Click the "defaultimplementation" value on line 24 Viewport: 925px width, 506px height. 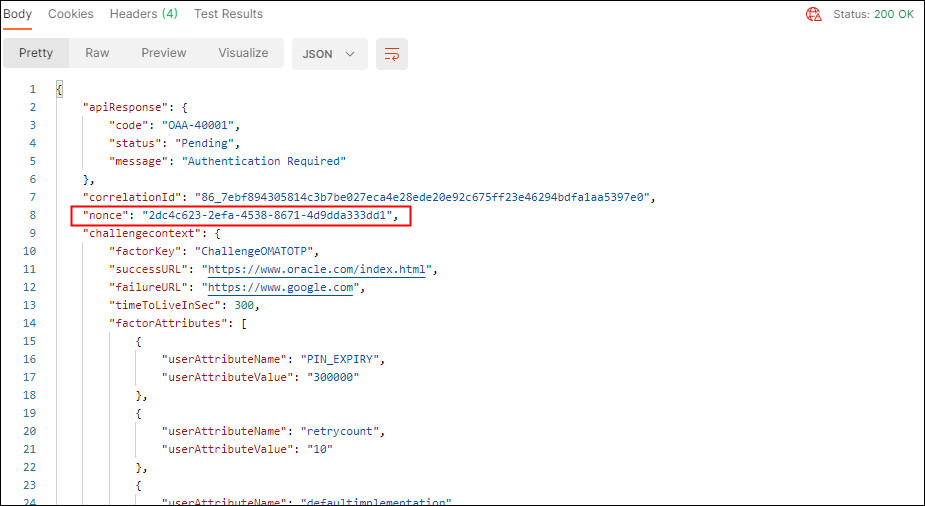pyautogui.click(x=376, y=502)
